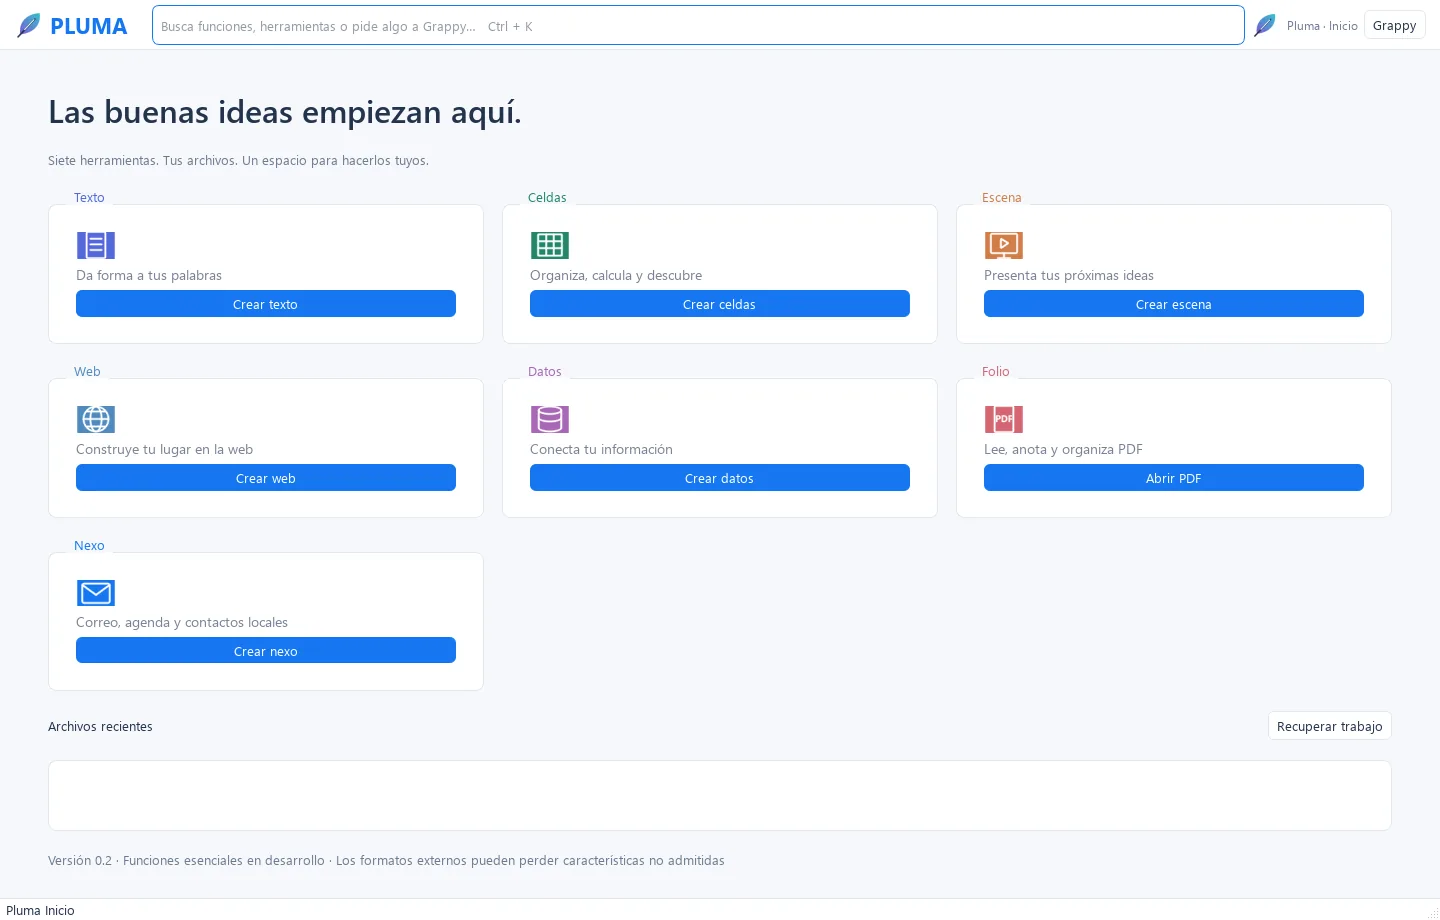This screenshot has width=1440, height=920.
Task: Click the Web globe icon
Action: point(96,419)
